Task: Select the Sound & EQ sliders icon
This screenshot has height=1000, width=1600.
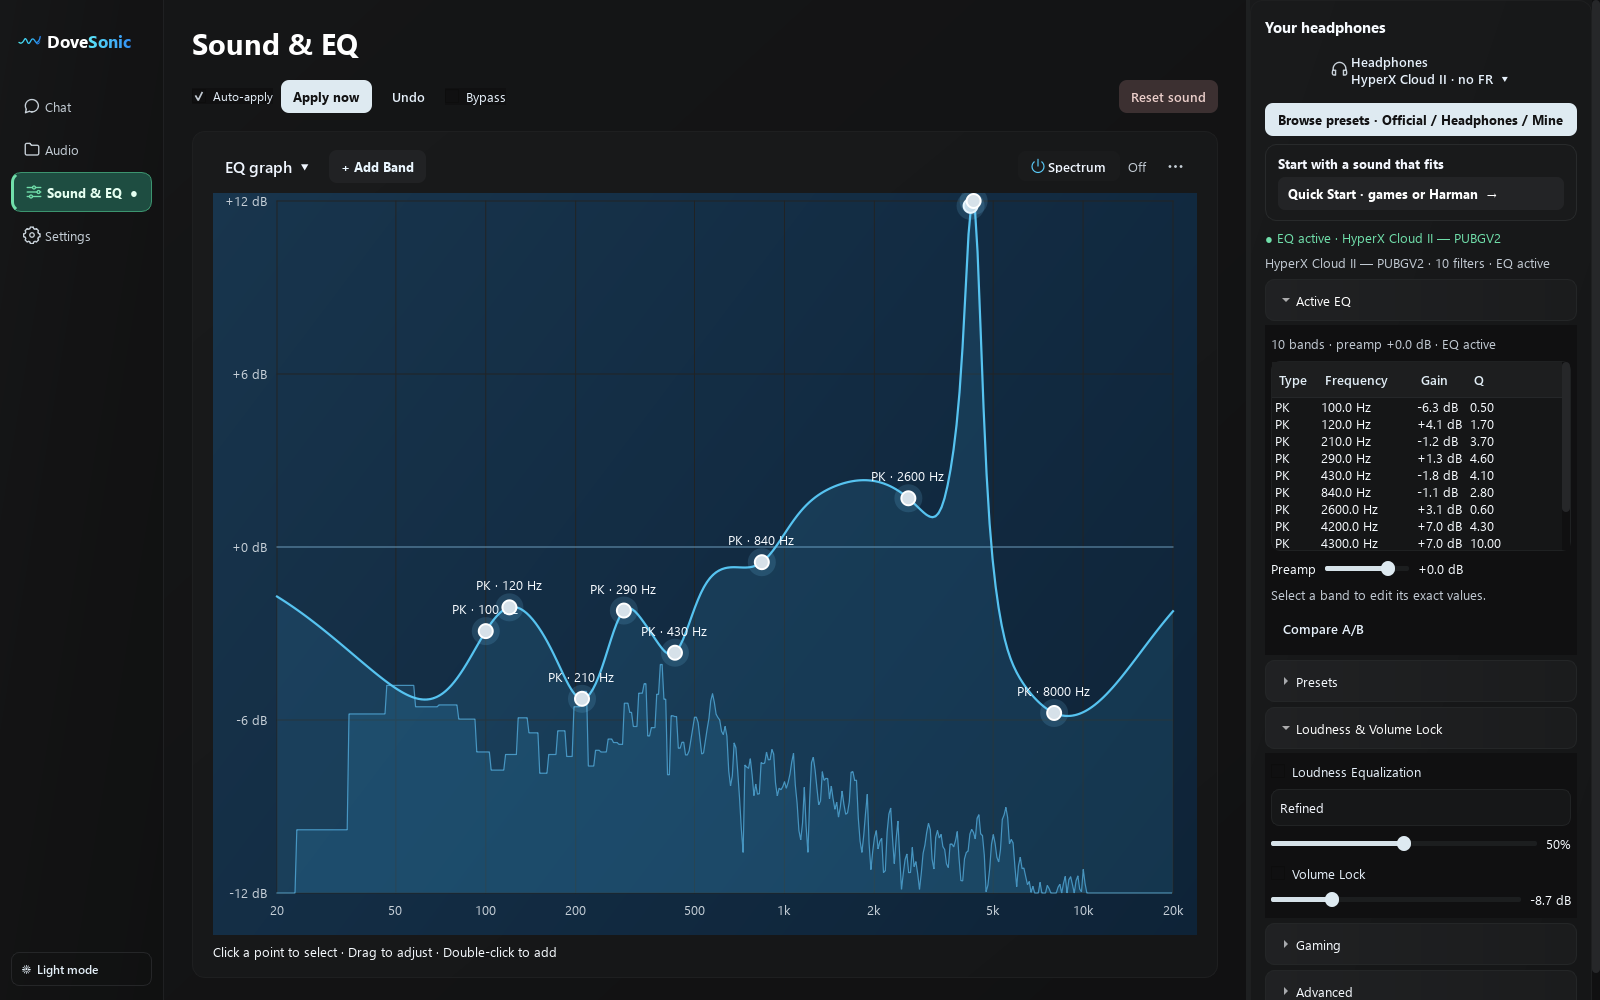Action: click(x=34, y=192)
